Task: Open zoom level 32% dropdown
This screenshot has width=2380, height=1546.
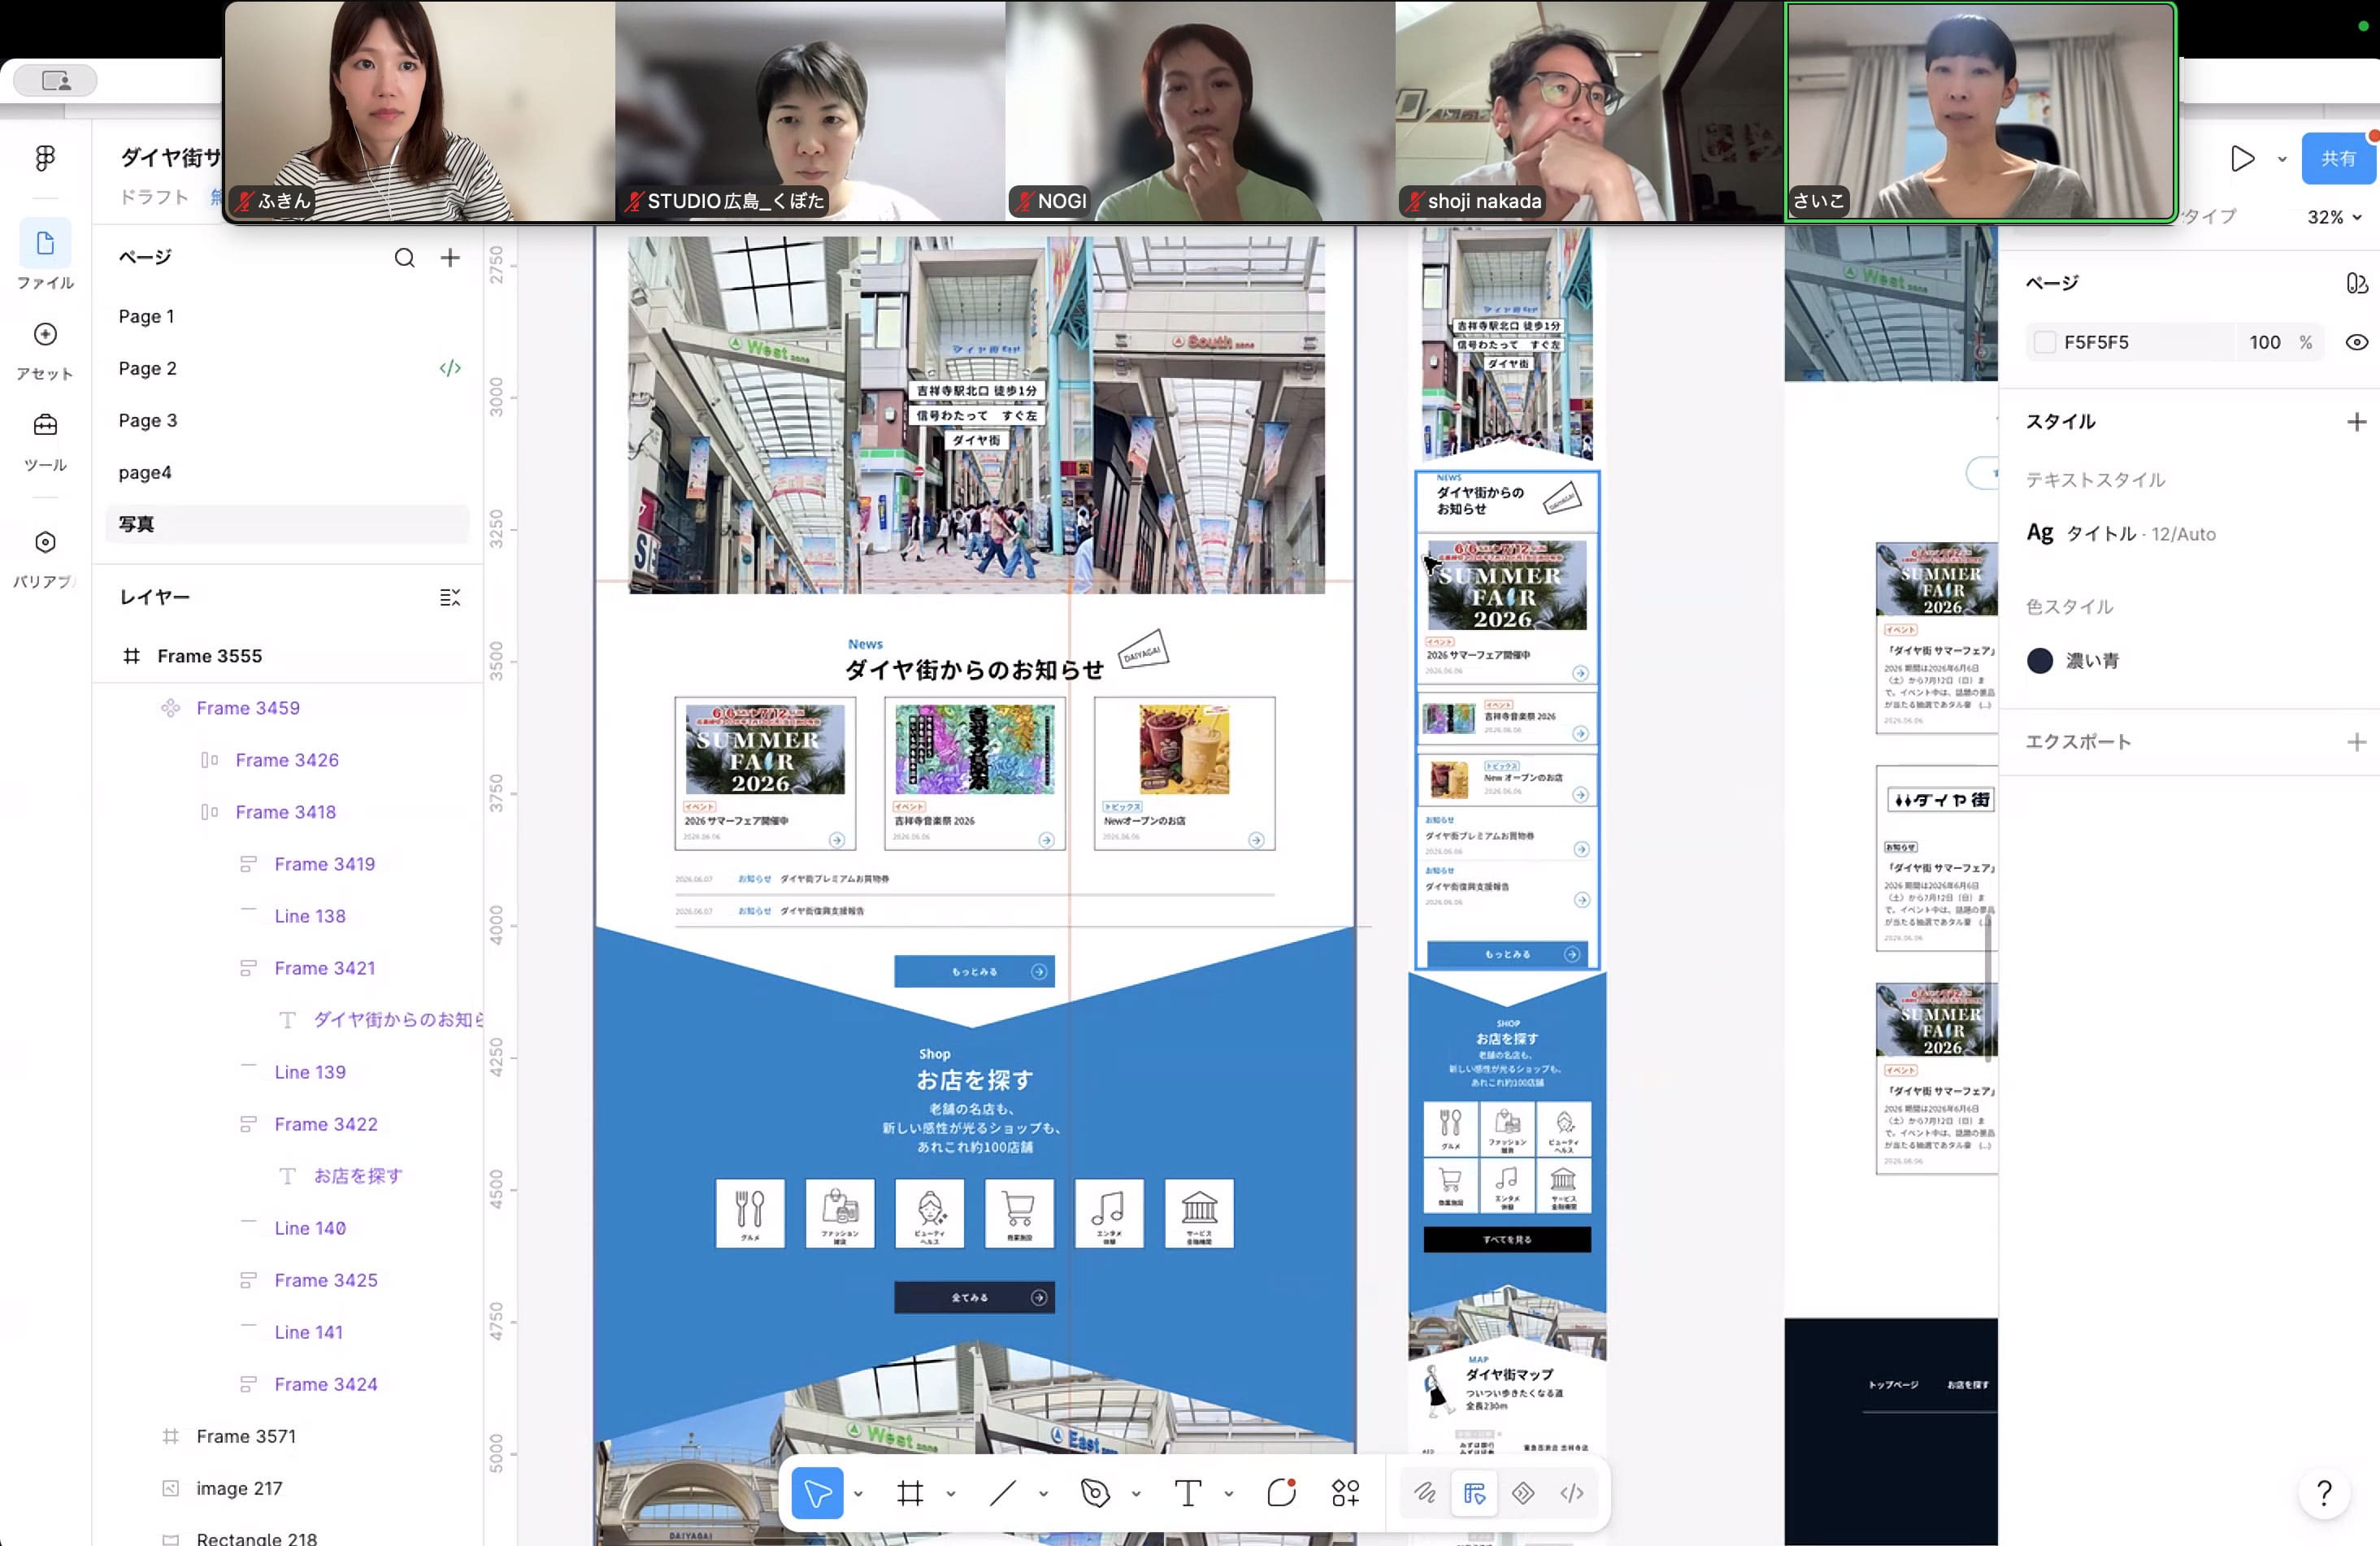Action: (2333, 217)
